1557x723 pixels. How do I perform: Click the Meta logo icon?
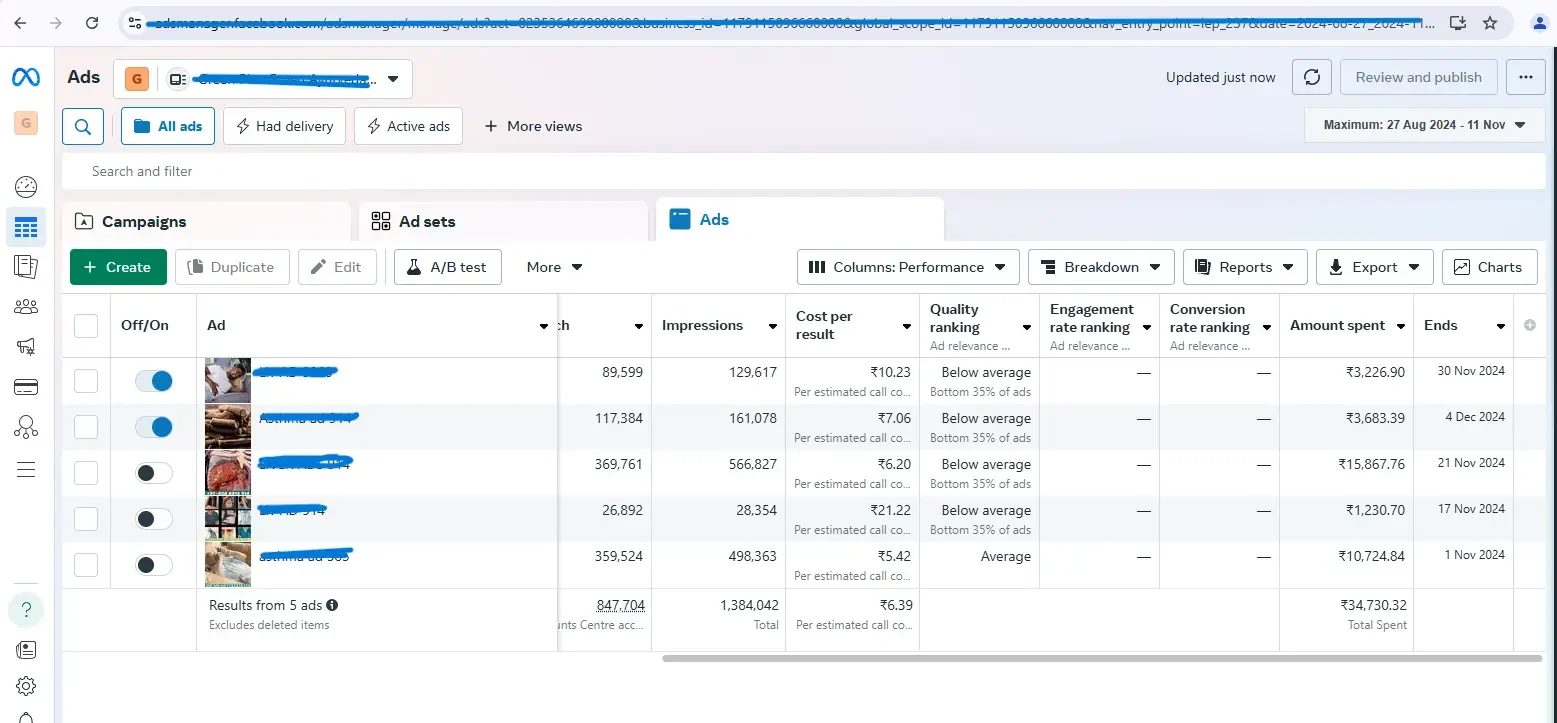pos(26,78)
